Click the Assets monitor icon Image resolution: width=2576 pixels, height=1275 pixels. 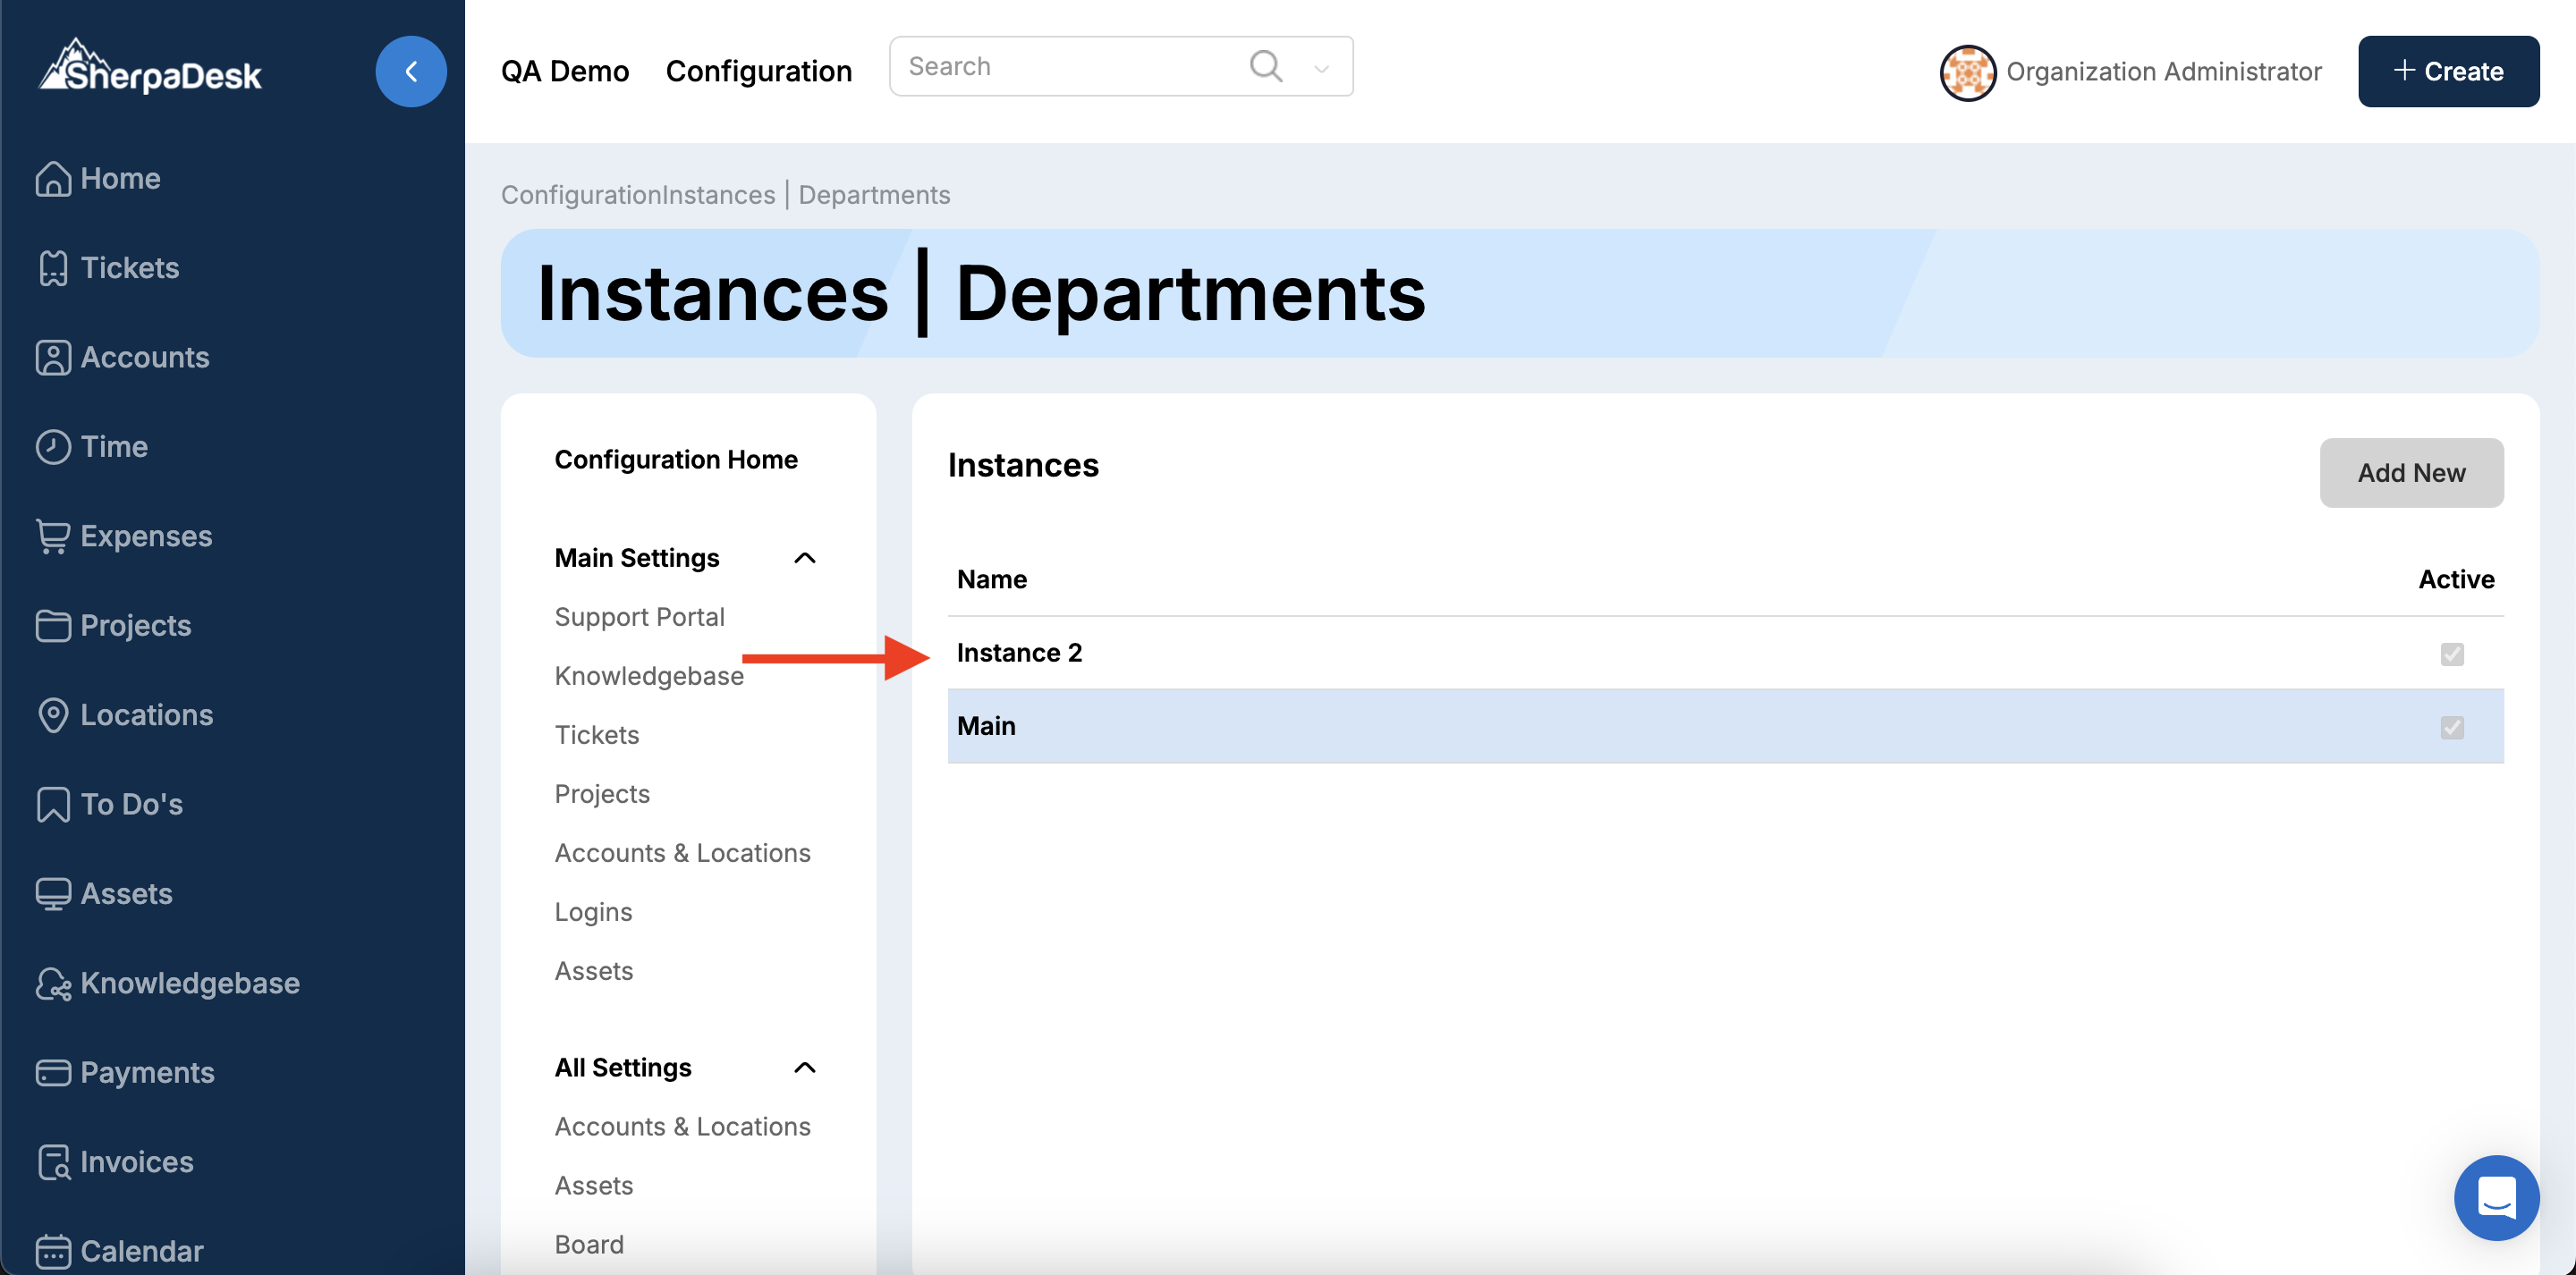[52, 893]
